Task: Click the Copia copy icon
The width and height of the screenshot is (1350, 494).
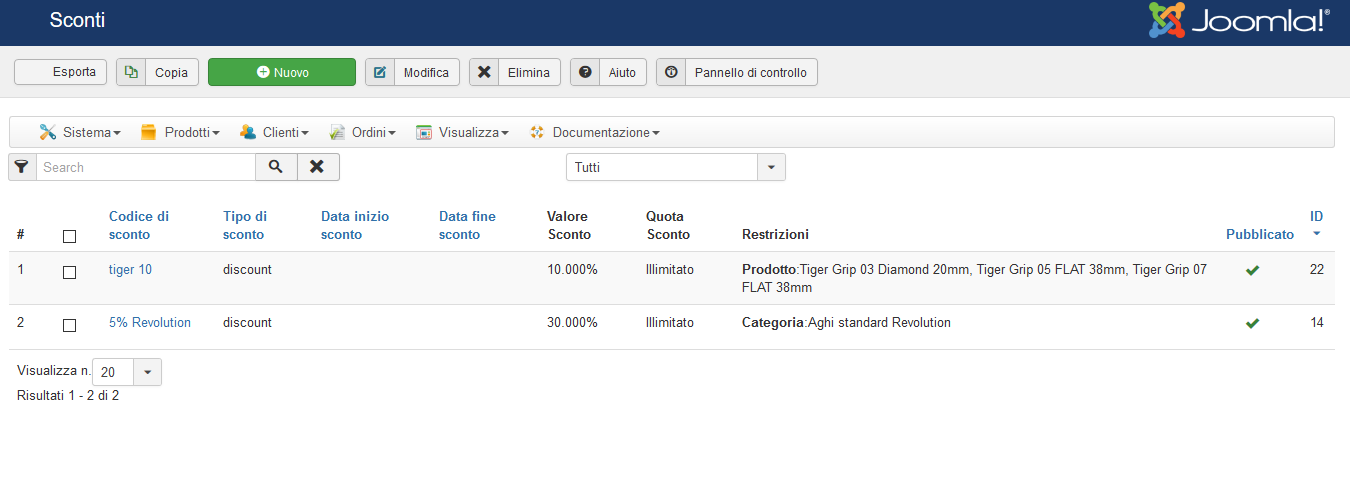Action: coord(131,73)
